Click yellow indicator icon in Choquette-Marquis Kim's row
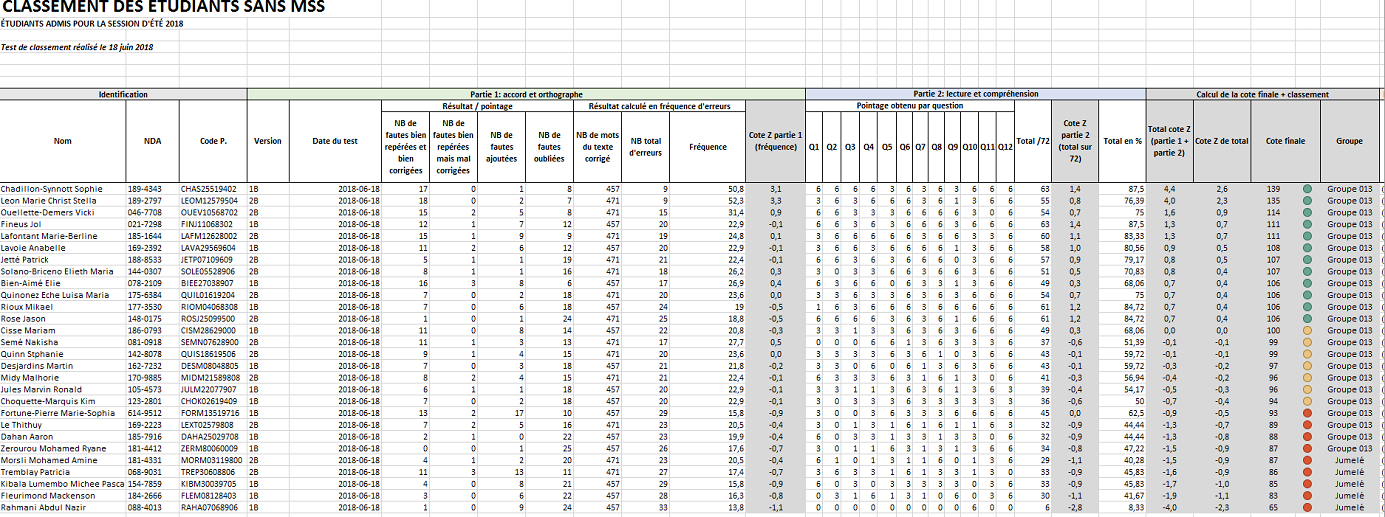 coord(1306,401)
